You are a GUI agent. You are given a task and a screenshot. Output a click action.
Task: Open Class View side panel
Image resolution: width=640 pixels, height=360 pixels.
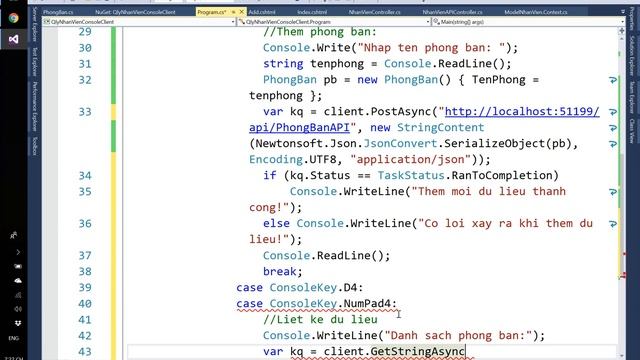click(632, 131)
